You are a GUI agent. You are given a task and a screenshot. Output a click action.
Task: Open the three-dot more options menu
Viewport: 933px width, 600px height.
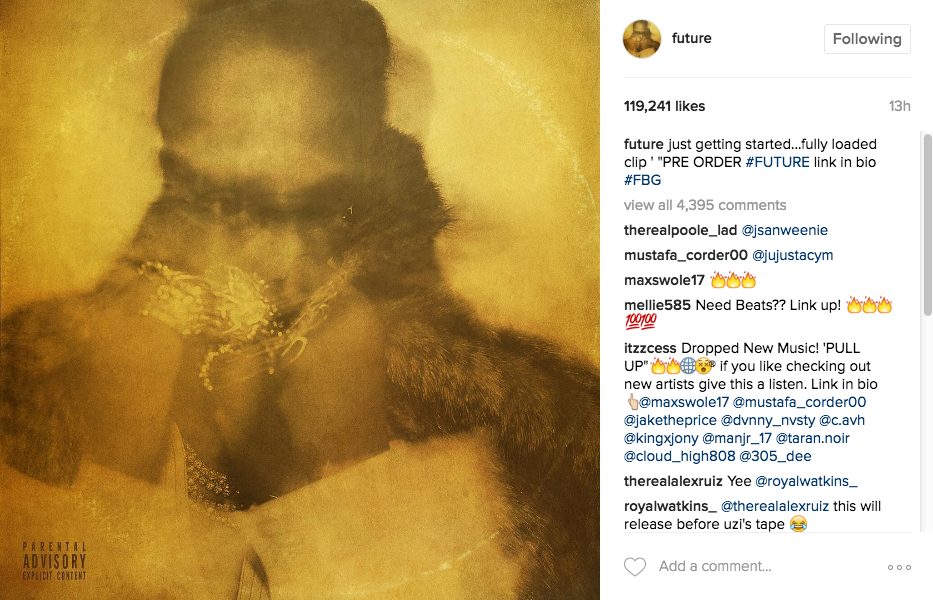tap(899, 567)
